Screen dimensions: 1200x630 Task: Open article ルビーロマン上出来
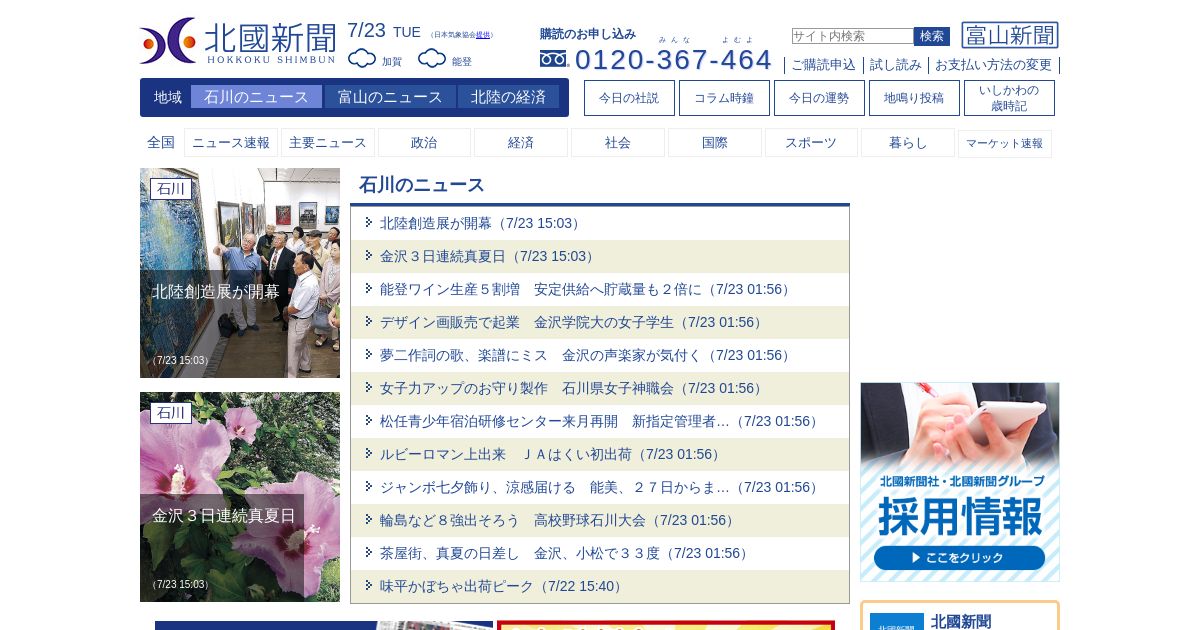550,454
